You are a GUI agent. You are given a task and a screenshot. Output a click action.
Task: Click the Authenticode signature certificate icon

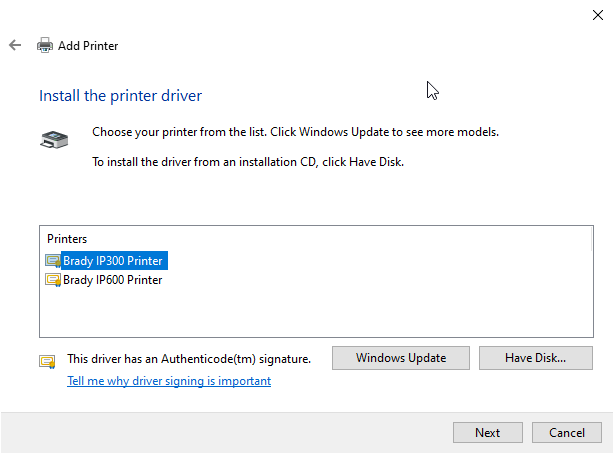tap(47, 361)
